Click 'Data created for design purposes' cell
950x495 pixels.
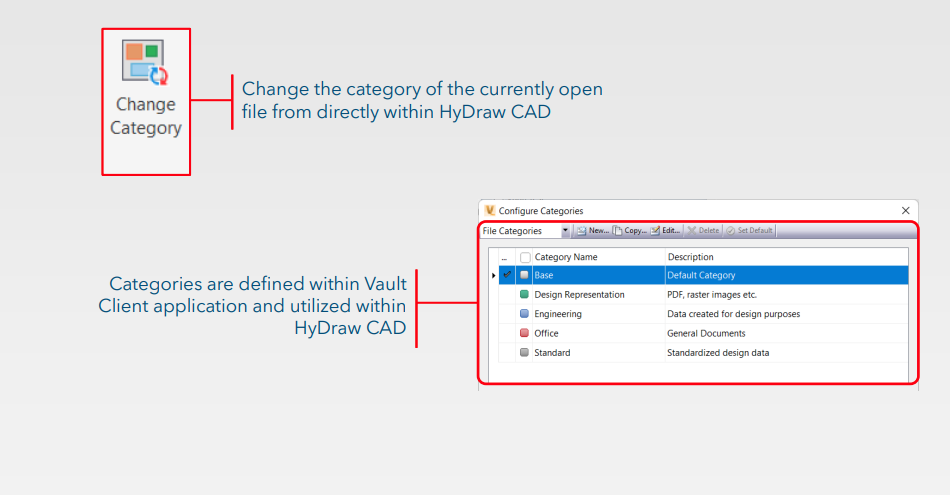786,314
